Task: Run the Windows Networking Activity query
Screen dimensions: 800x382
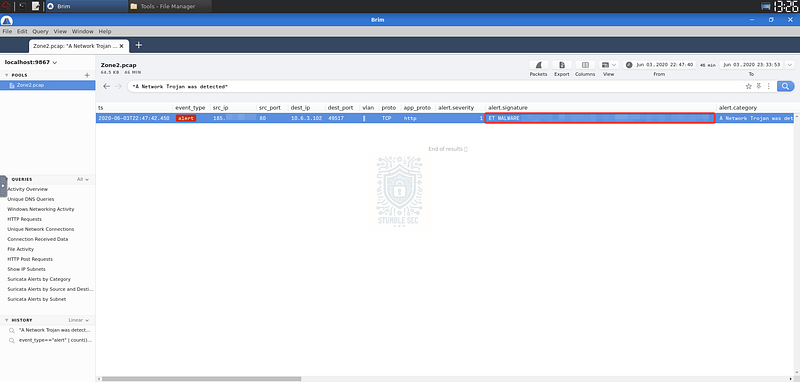Action: (41, 209)
